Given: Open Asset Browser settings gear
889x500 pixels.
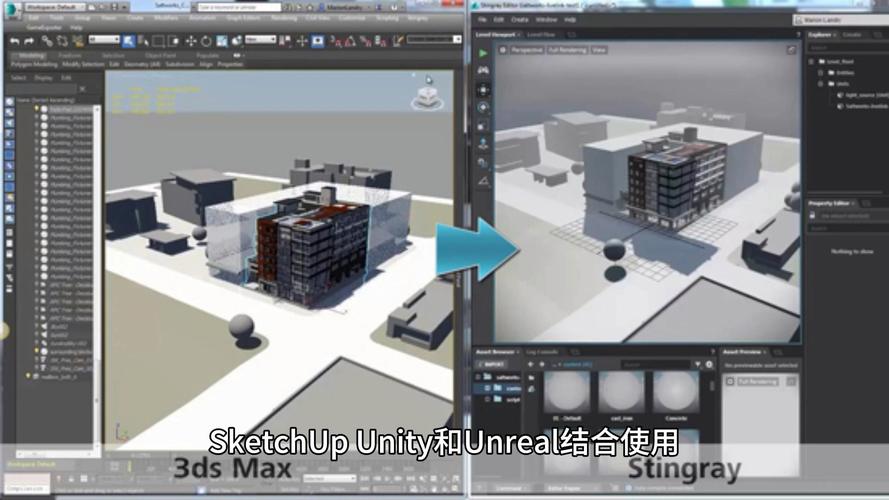Looking at the screenshot, I should [x=709, y=365].
